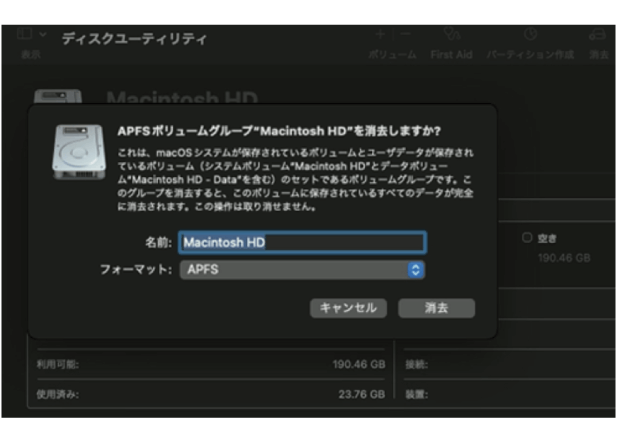Click the sidebar toggle icon in toolbar
Image resolution: width=617 pixels, height=445 pixels.
pos(25,36)
